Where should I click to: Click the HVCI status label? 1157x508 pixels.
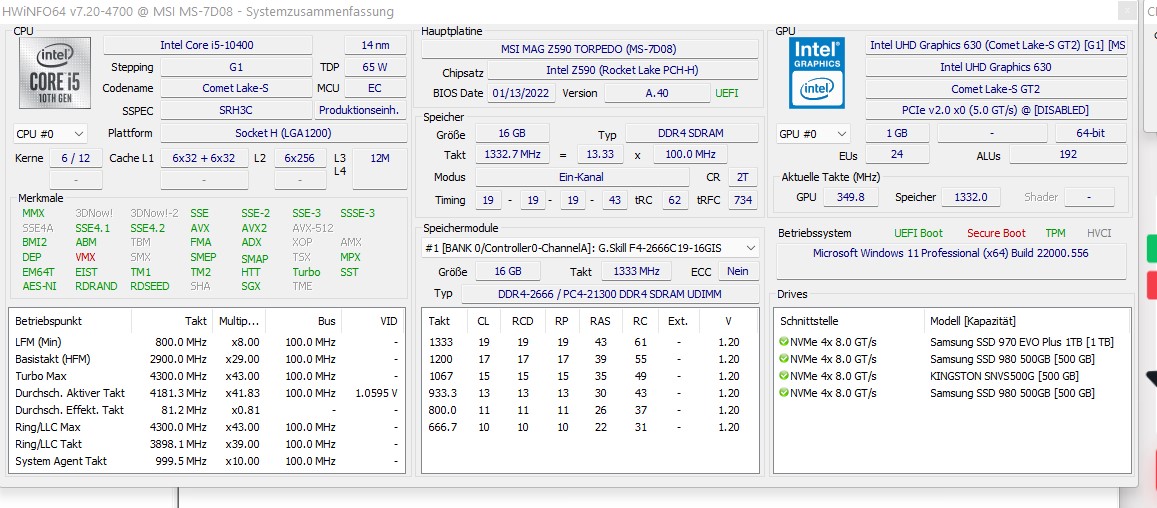tap(1099, 233)
